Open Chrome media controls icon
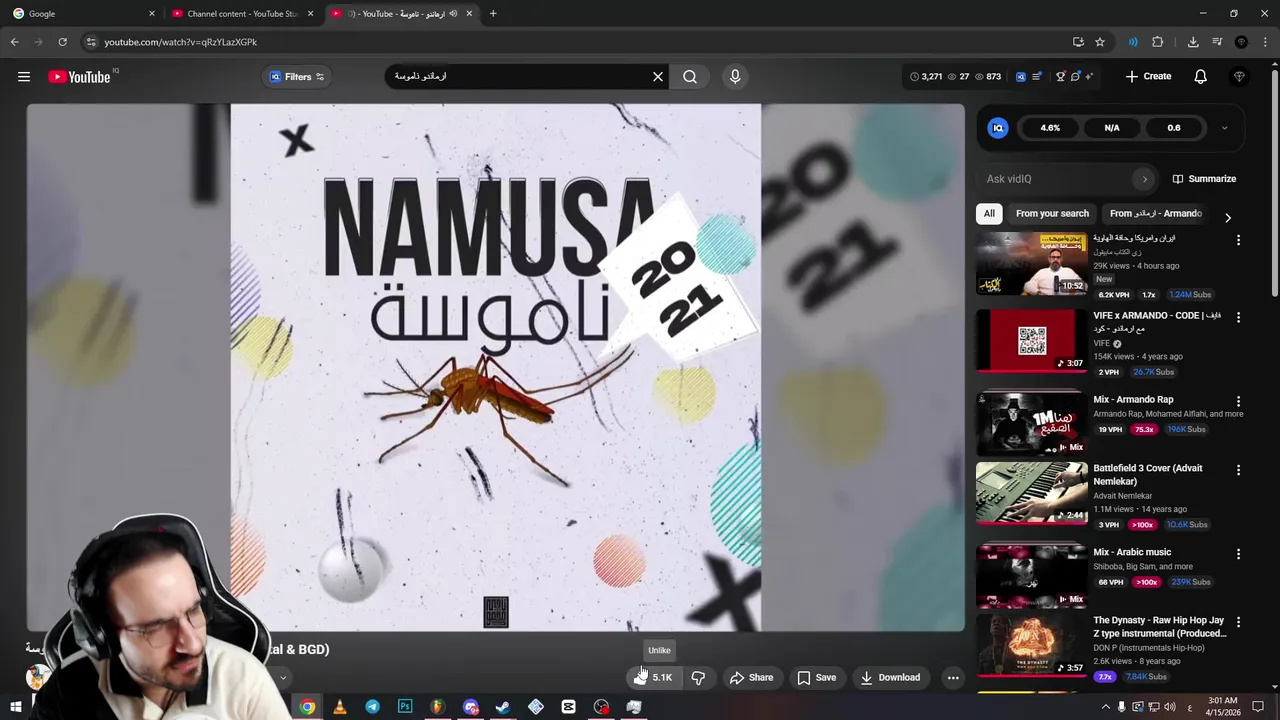 (x=1217, y=42)
